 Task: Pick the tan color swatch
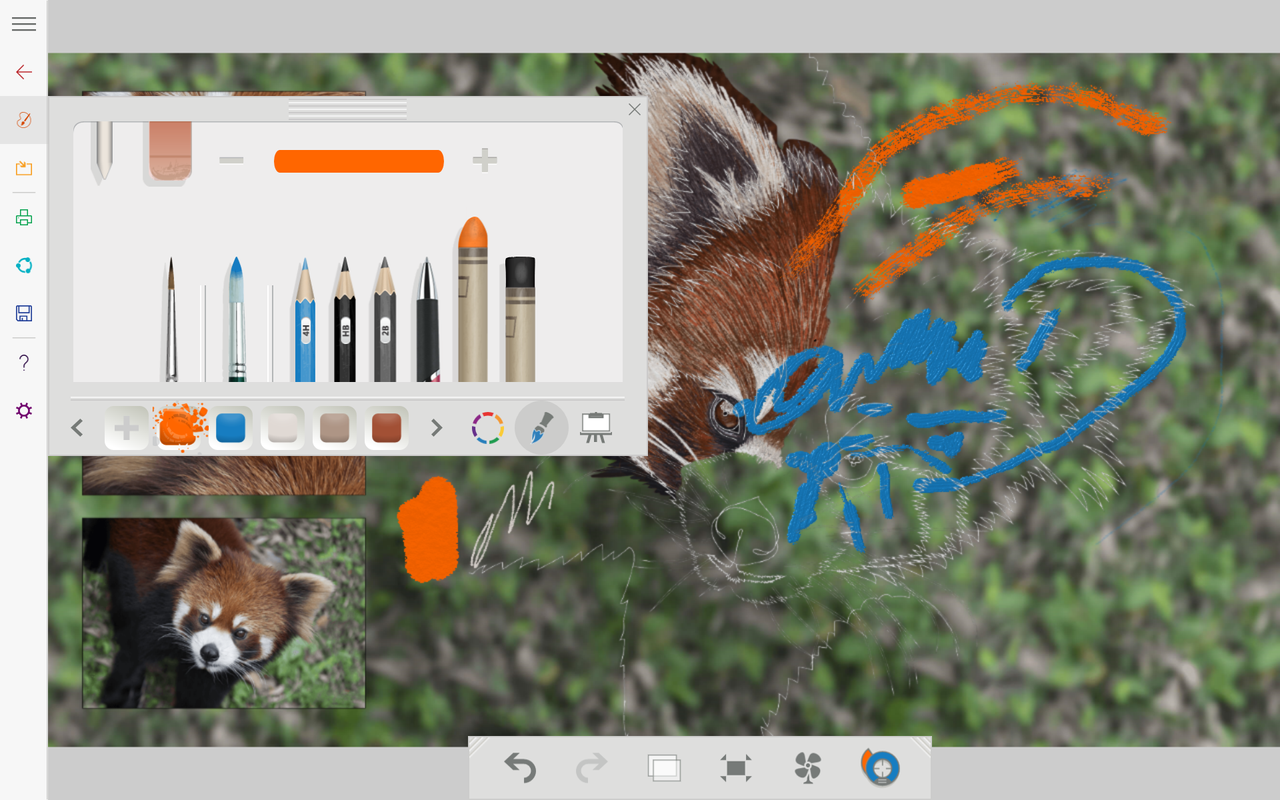(335, 428)
